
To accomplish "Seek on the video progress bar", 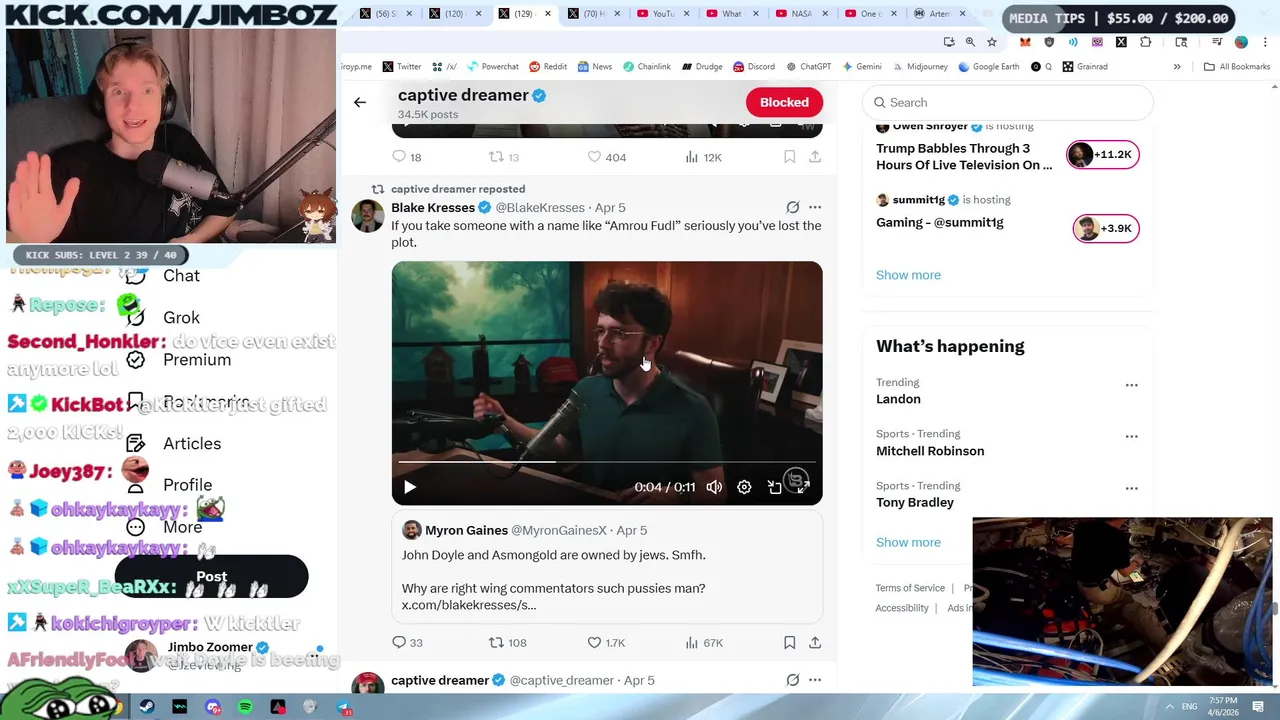I will tap(607, 462).
